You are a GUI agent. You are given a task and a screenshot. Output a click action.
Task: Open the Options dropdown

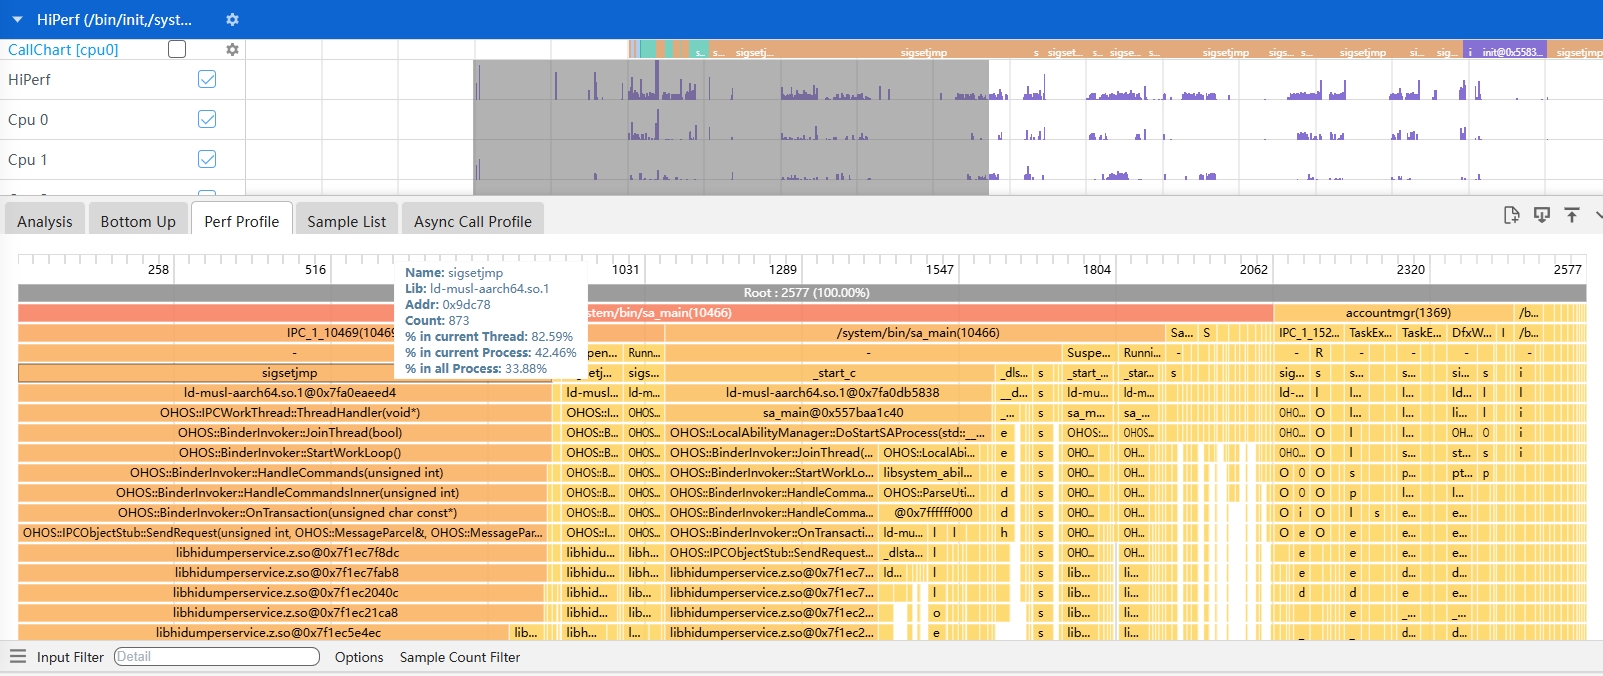pyautogui.click(x=359, y=657)
